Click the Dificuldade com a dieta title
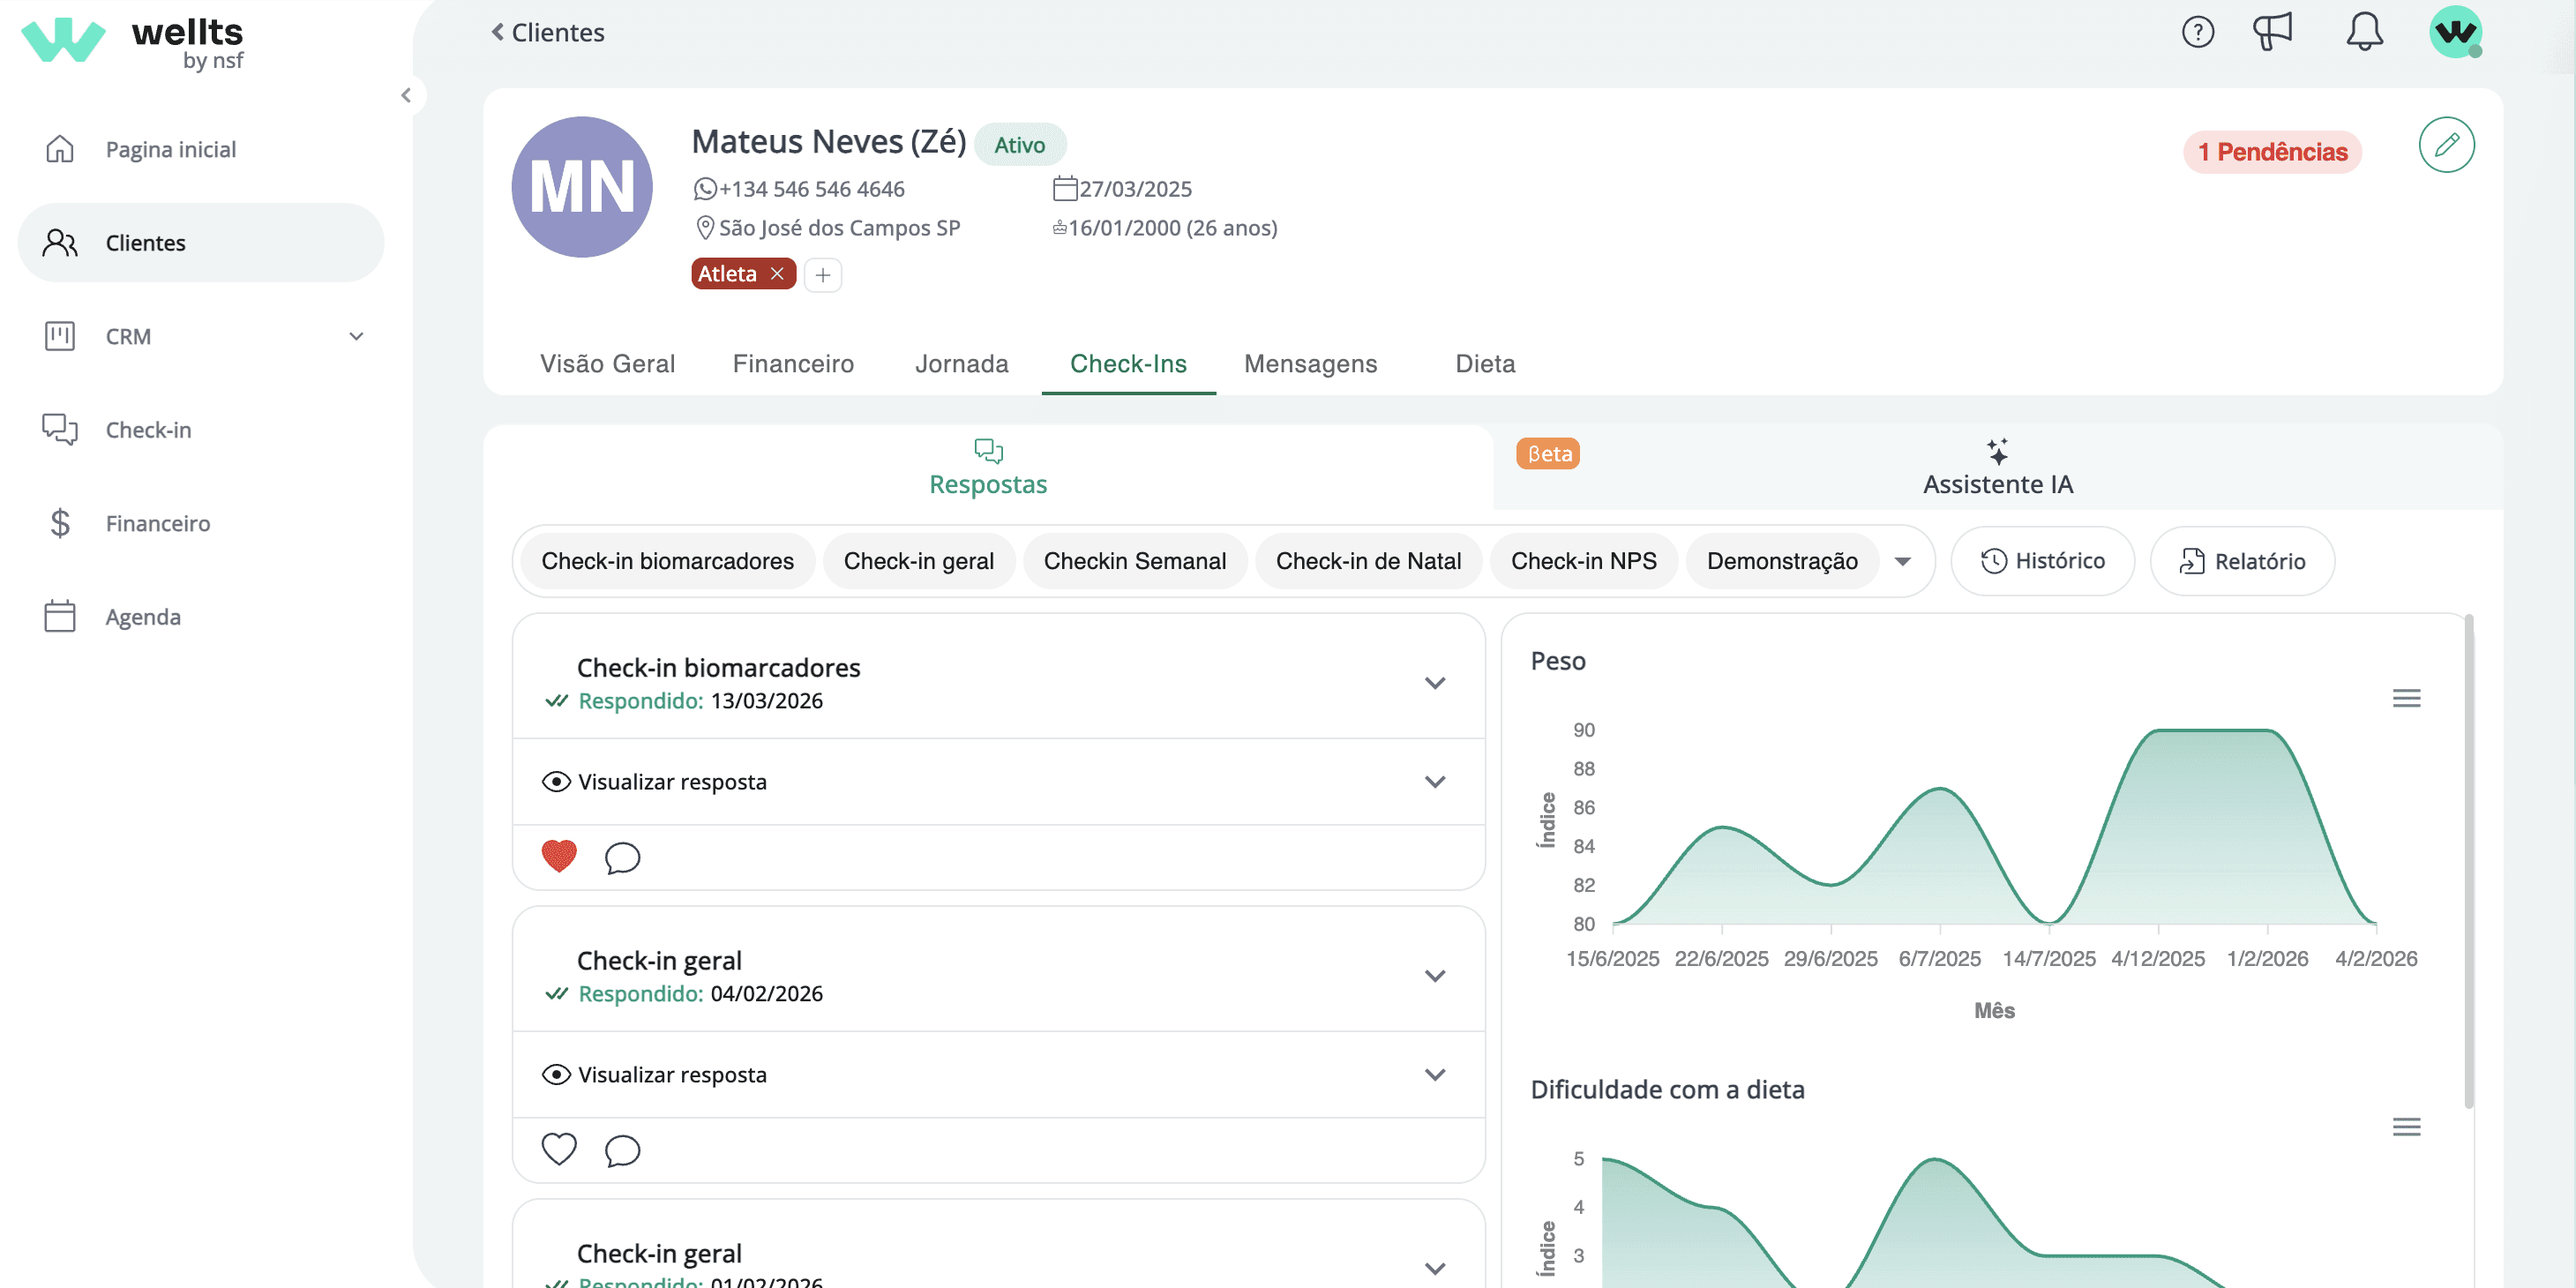Viewport: 2576px width, 1288px height. coord(1667,1090)
